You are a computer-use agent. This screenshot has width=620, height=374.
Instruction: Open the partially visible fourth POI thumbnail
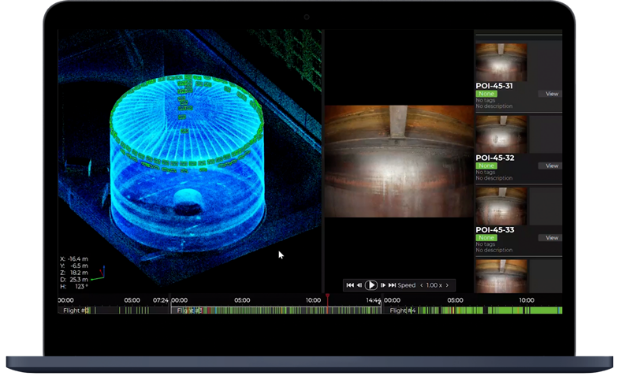[501, 276]
